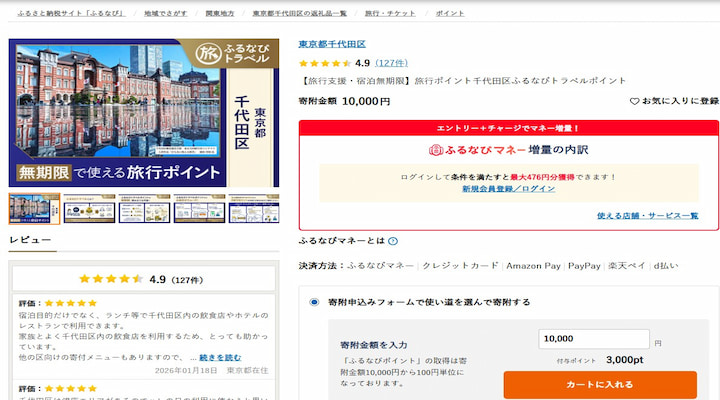Click the エントリー＋チャージでマネー増量 red banner

pyautogui.click(x=508, y=128)
